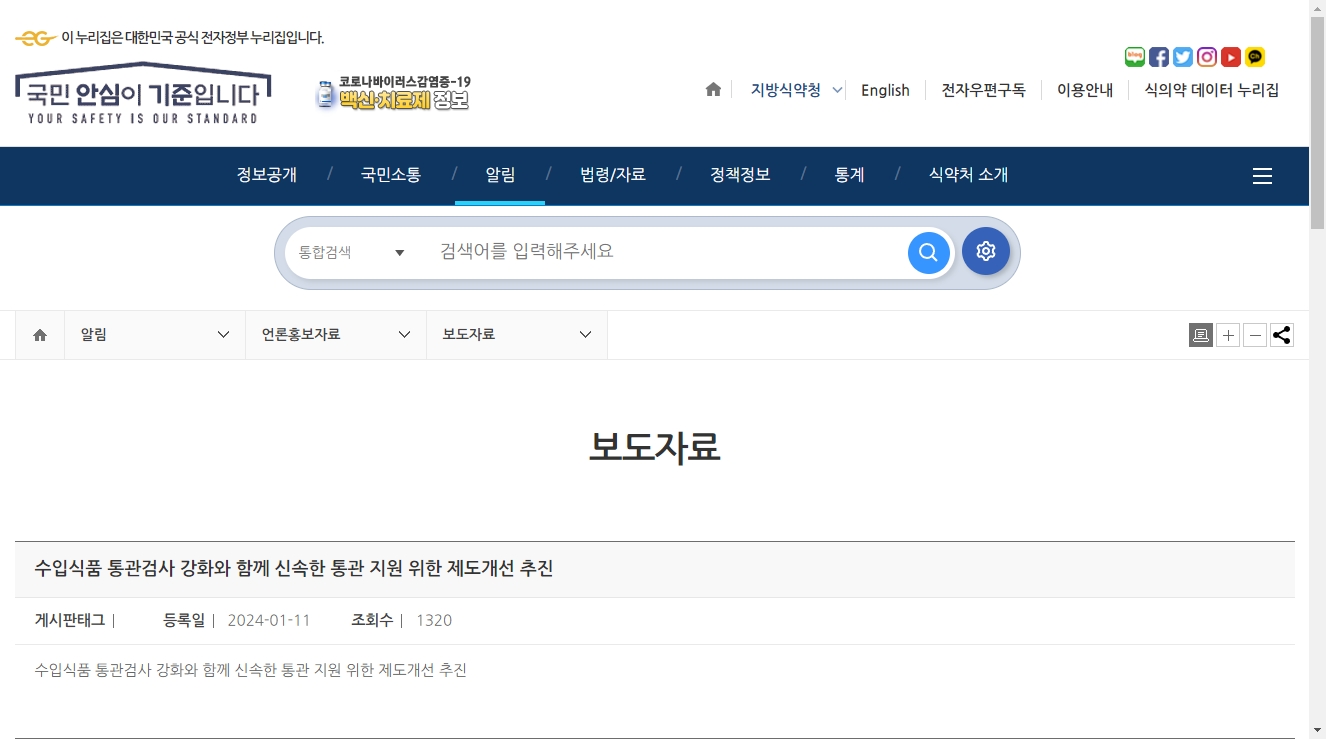Open the Twitter social link icon
Image resolution: width=1326 pixels, height=739 pixels.
(1183, 57)
